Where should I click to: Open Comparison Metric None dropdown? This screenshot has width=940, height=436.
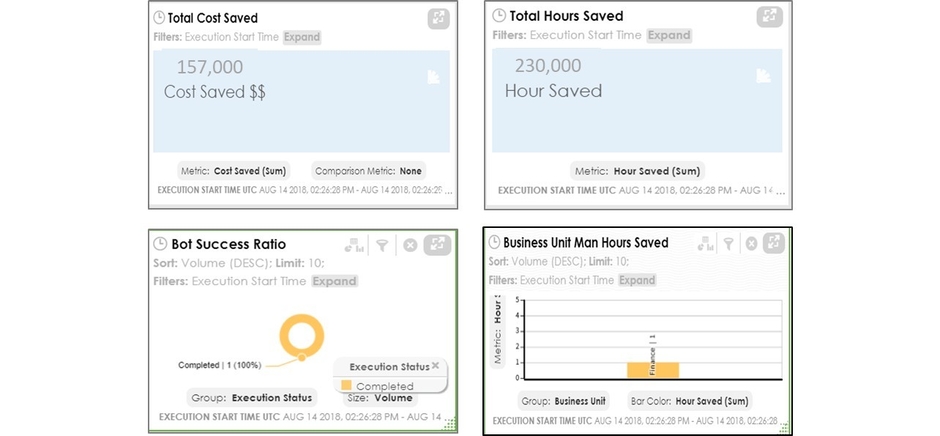point(369,171)
